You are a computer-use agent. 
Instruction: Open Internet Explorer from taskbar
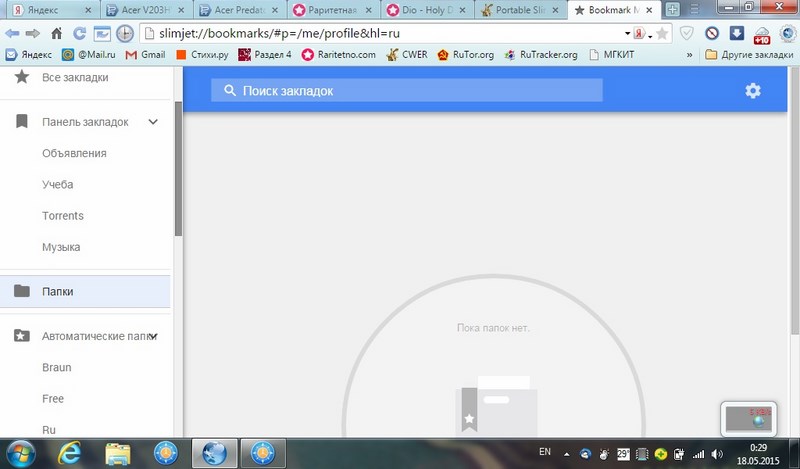(x=71, y=452)
